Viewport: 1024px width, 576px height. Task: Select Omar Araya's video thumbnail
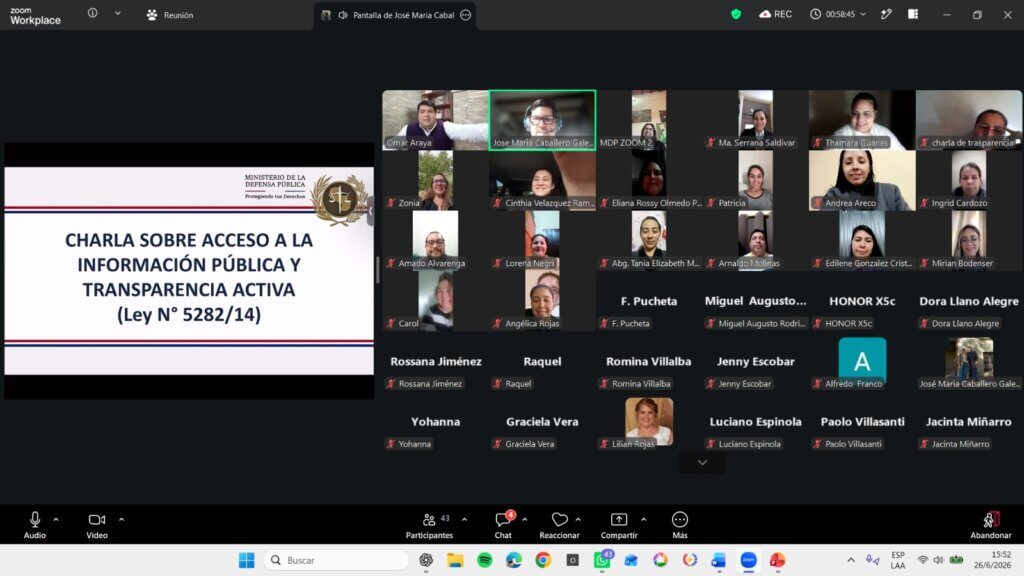click(435, 120)
